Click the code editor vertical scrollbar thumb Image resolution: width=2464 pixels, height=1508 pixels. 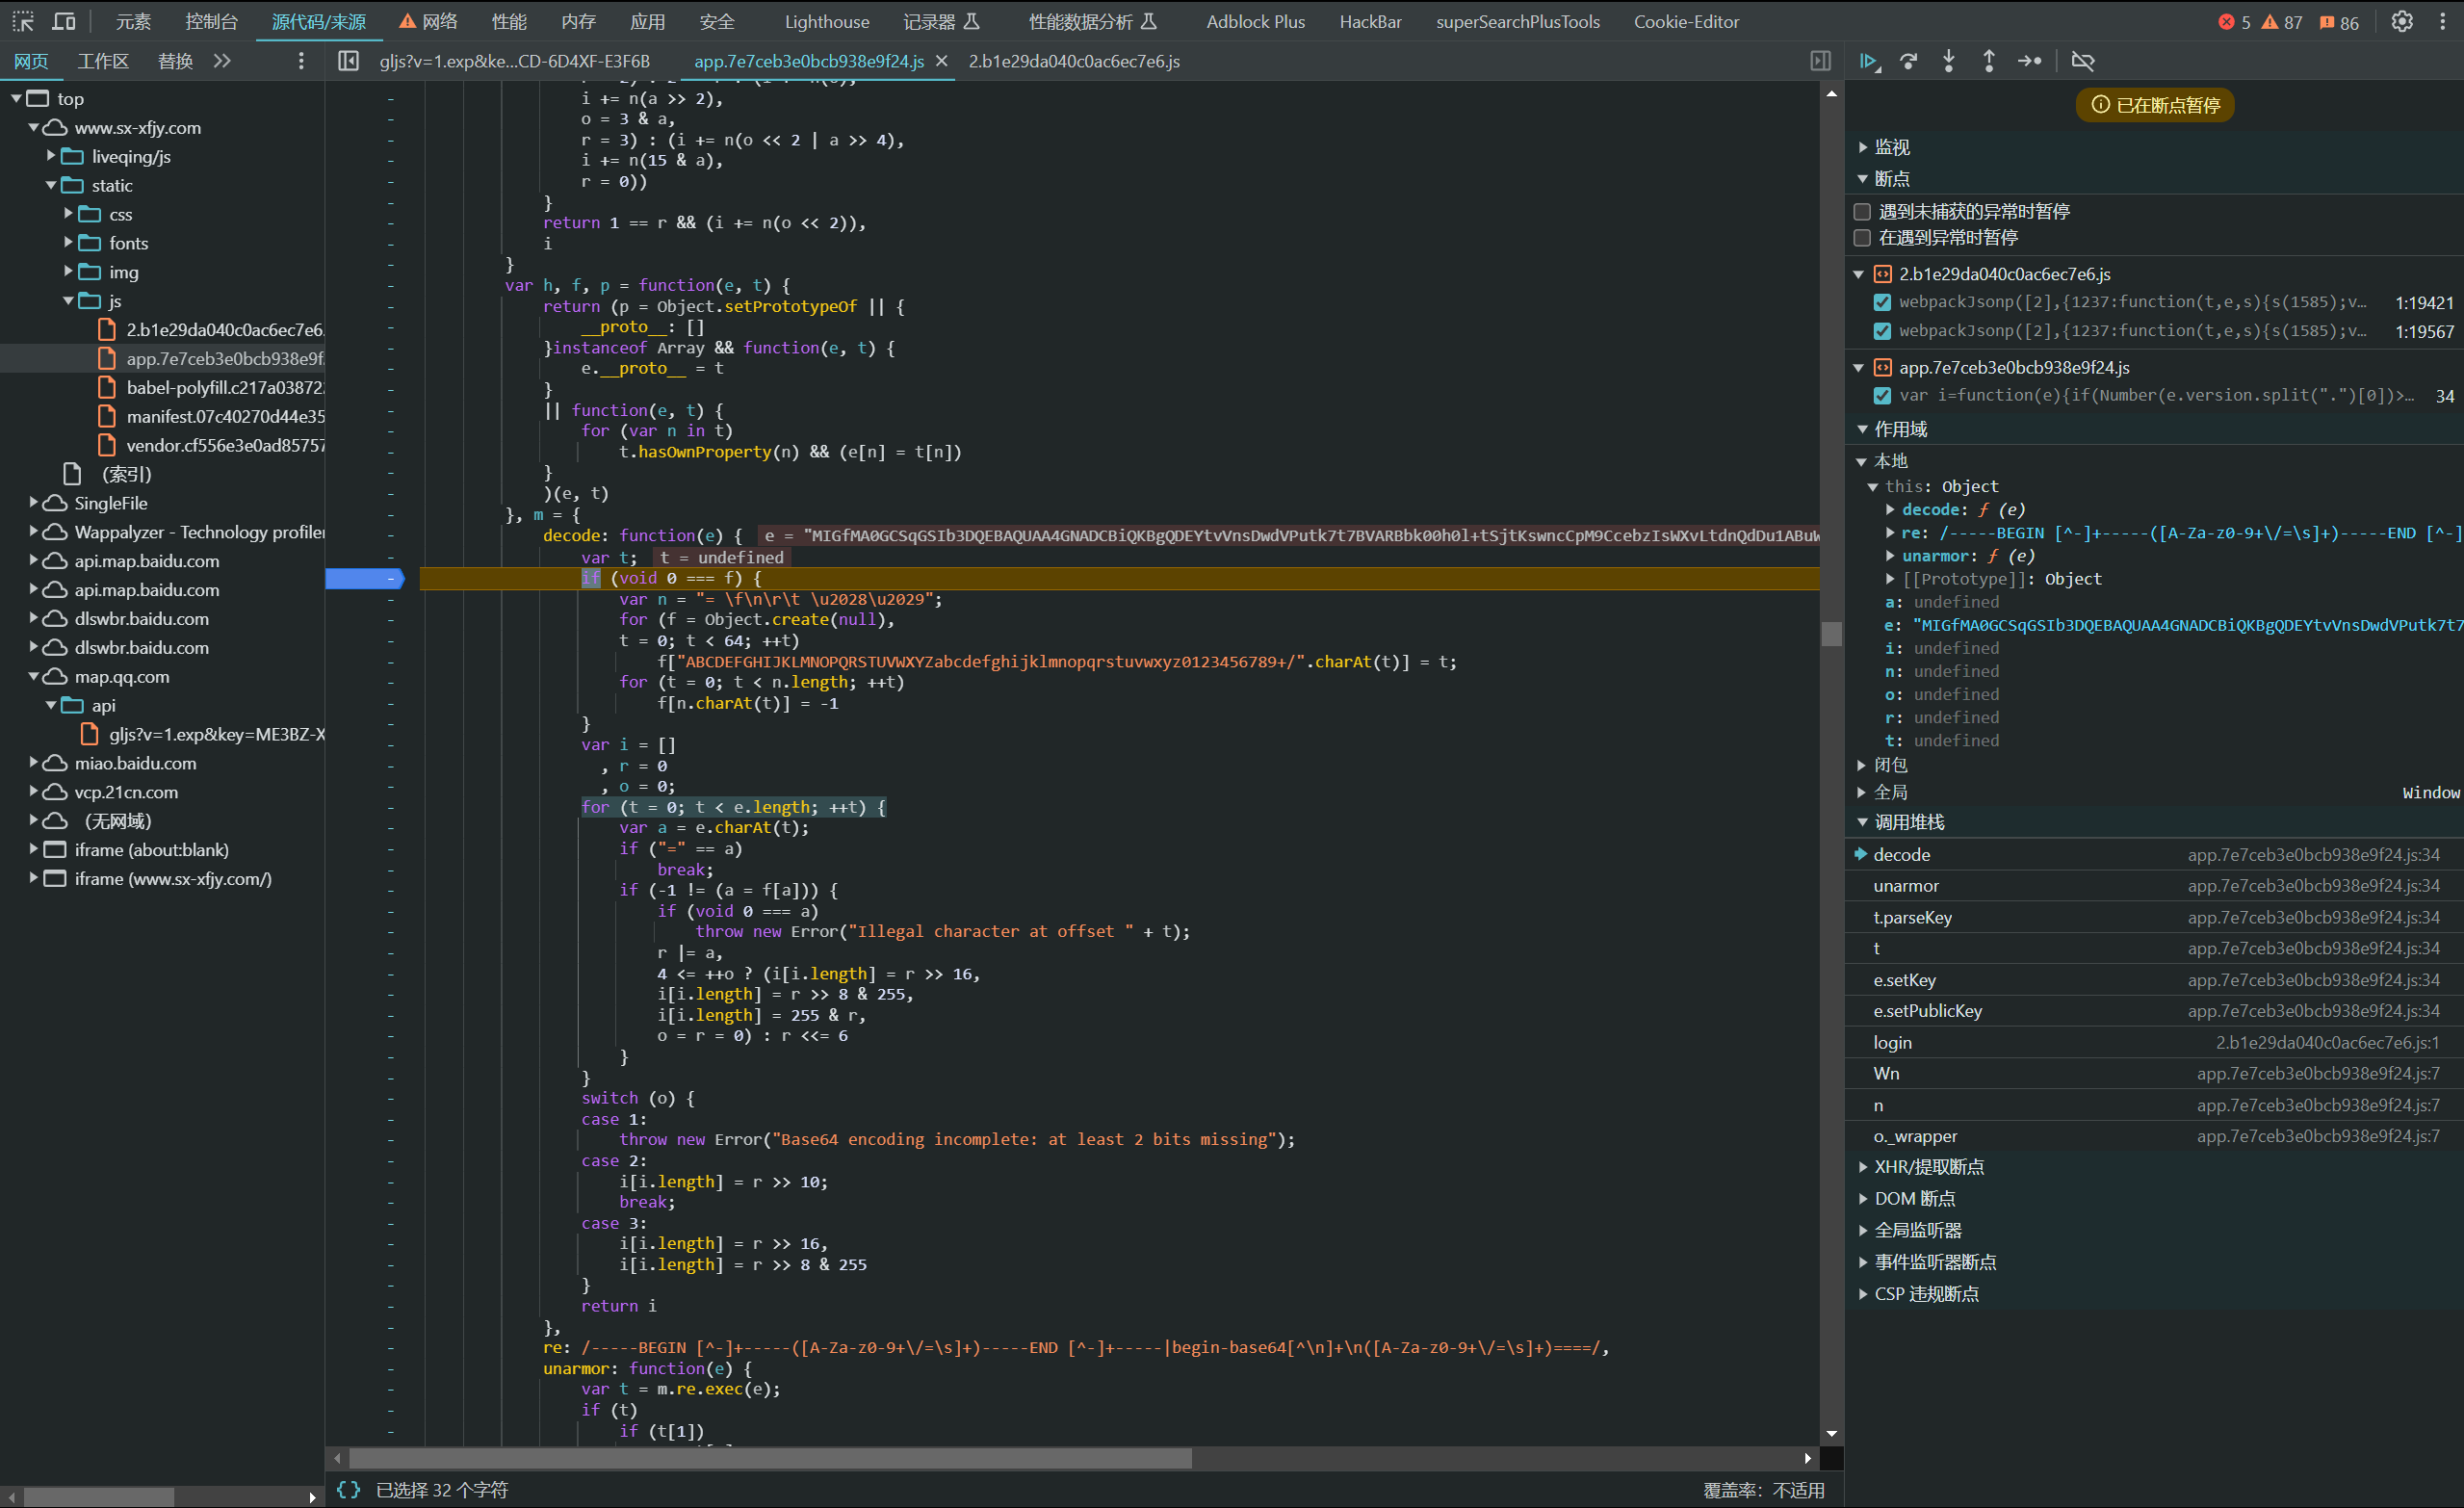click(1831, 634)
